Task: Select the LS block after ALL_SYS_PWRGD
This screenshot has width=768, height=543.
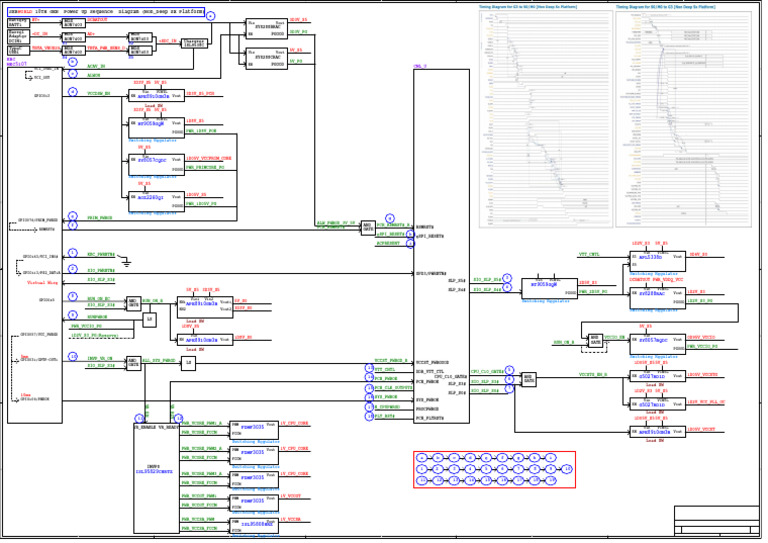Action: [x=189, y=363]
